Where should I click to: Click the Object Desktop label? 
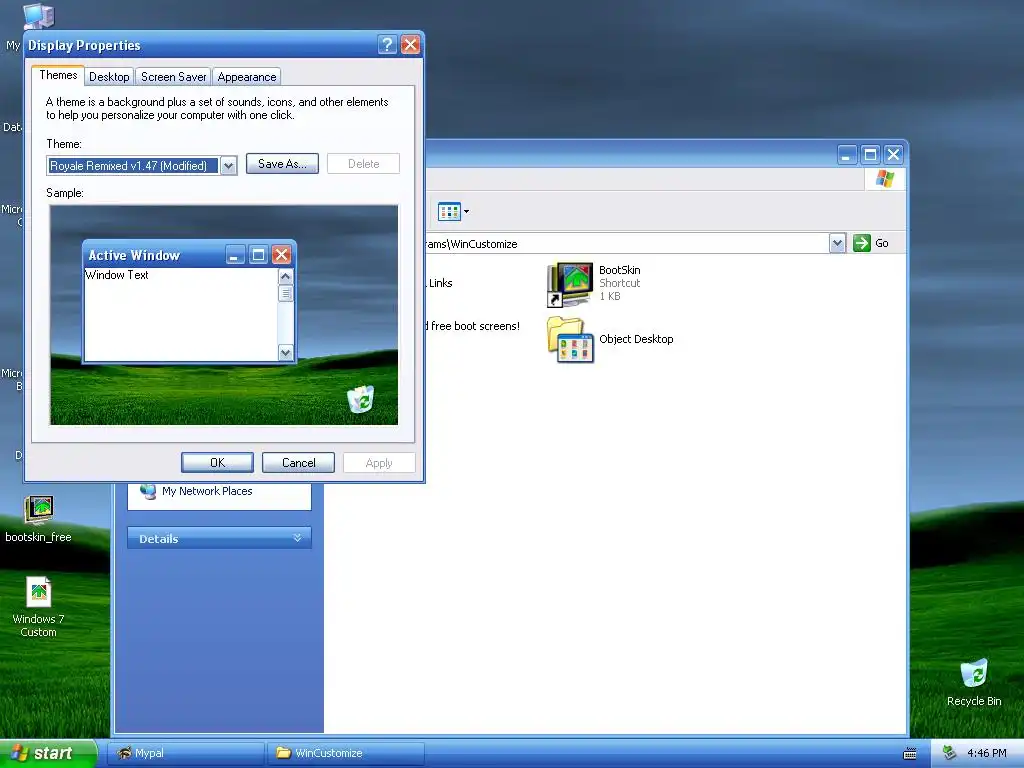(636, 339)
